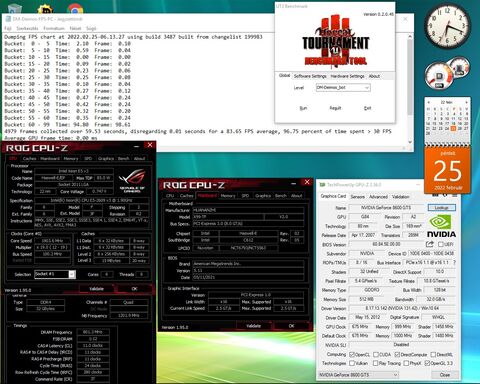This screenshot has width=480, height=384.
Task: Toggle the DirectML checkbox in GPU-Z
Action: 433,354
